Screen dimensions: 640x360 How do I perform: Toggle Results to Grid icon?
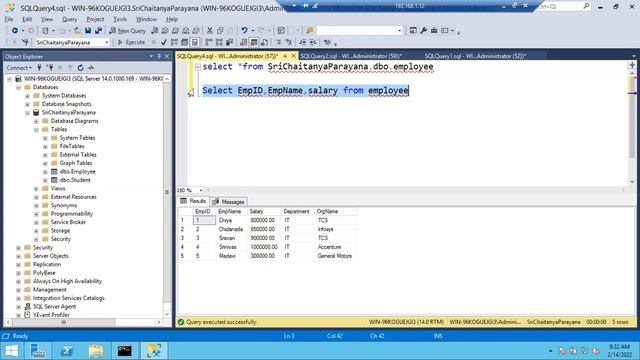pyautogui.click(x=254, y=42)
